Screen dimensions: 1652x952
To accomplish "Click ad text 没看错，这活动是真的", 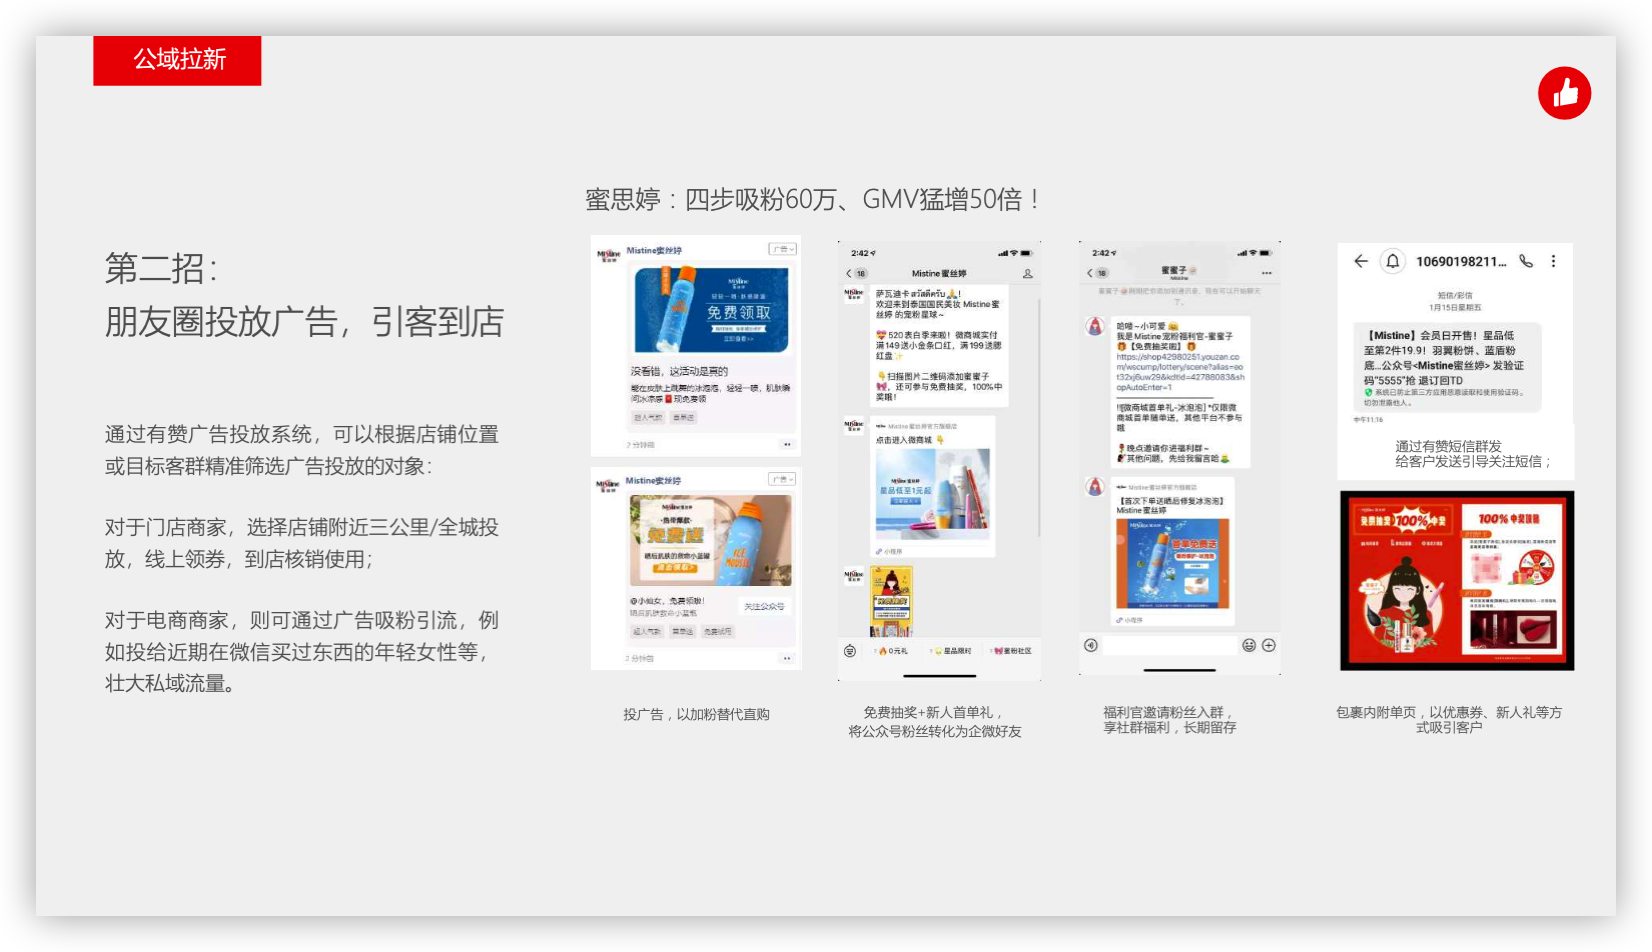I will tap(679, 371).
